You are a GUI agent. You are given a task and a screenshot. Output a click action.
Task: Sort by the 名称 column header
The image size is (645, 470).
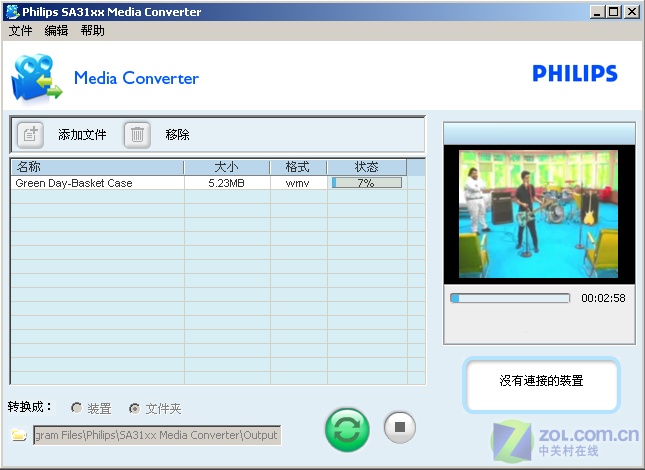97,167
